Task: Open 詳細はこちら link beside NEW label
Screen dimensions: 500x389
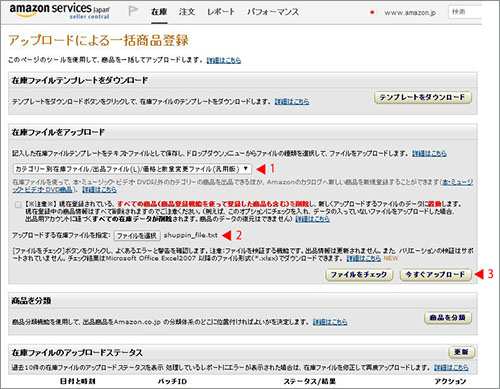Action: coord(364,258)
